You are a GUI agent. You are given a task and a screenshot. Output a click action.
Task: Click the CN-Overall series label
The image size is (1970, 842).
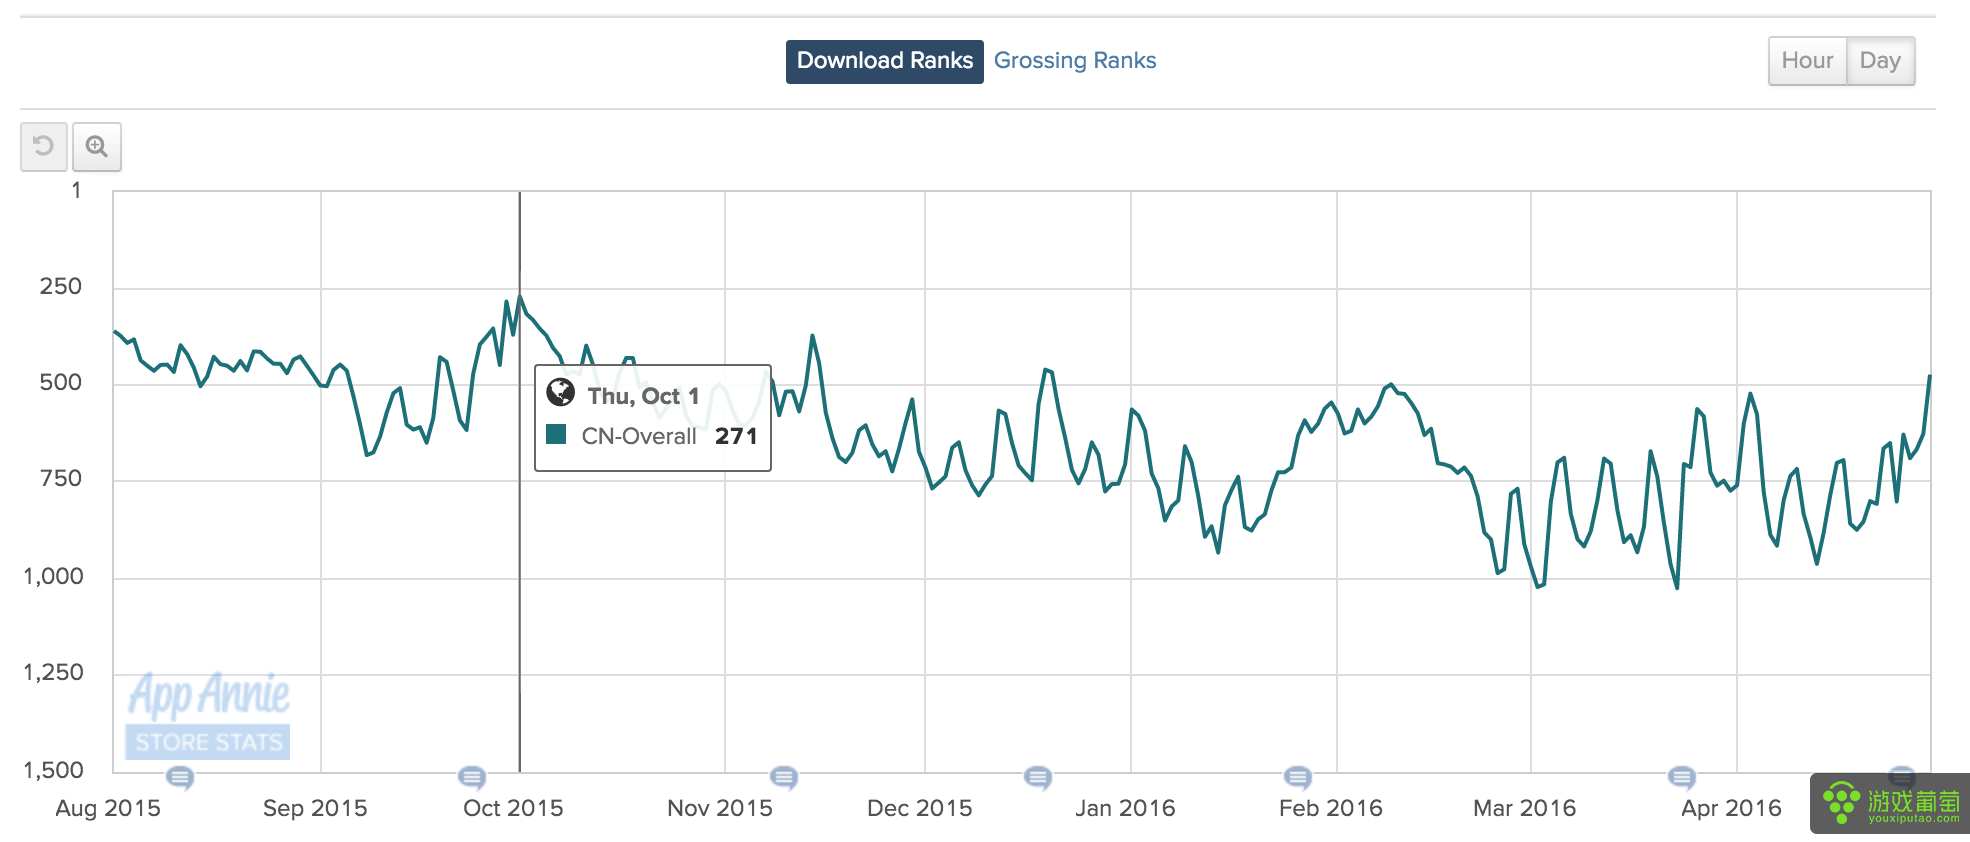point(639,436)
